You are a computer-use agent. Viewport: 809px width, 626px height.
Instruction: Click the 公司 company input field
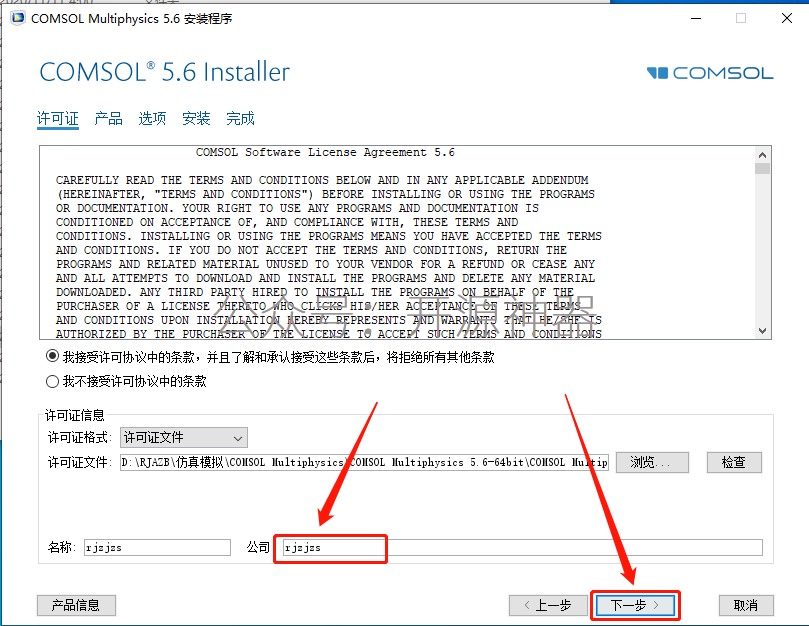pos(523,548)
